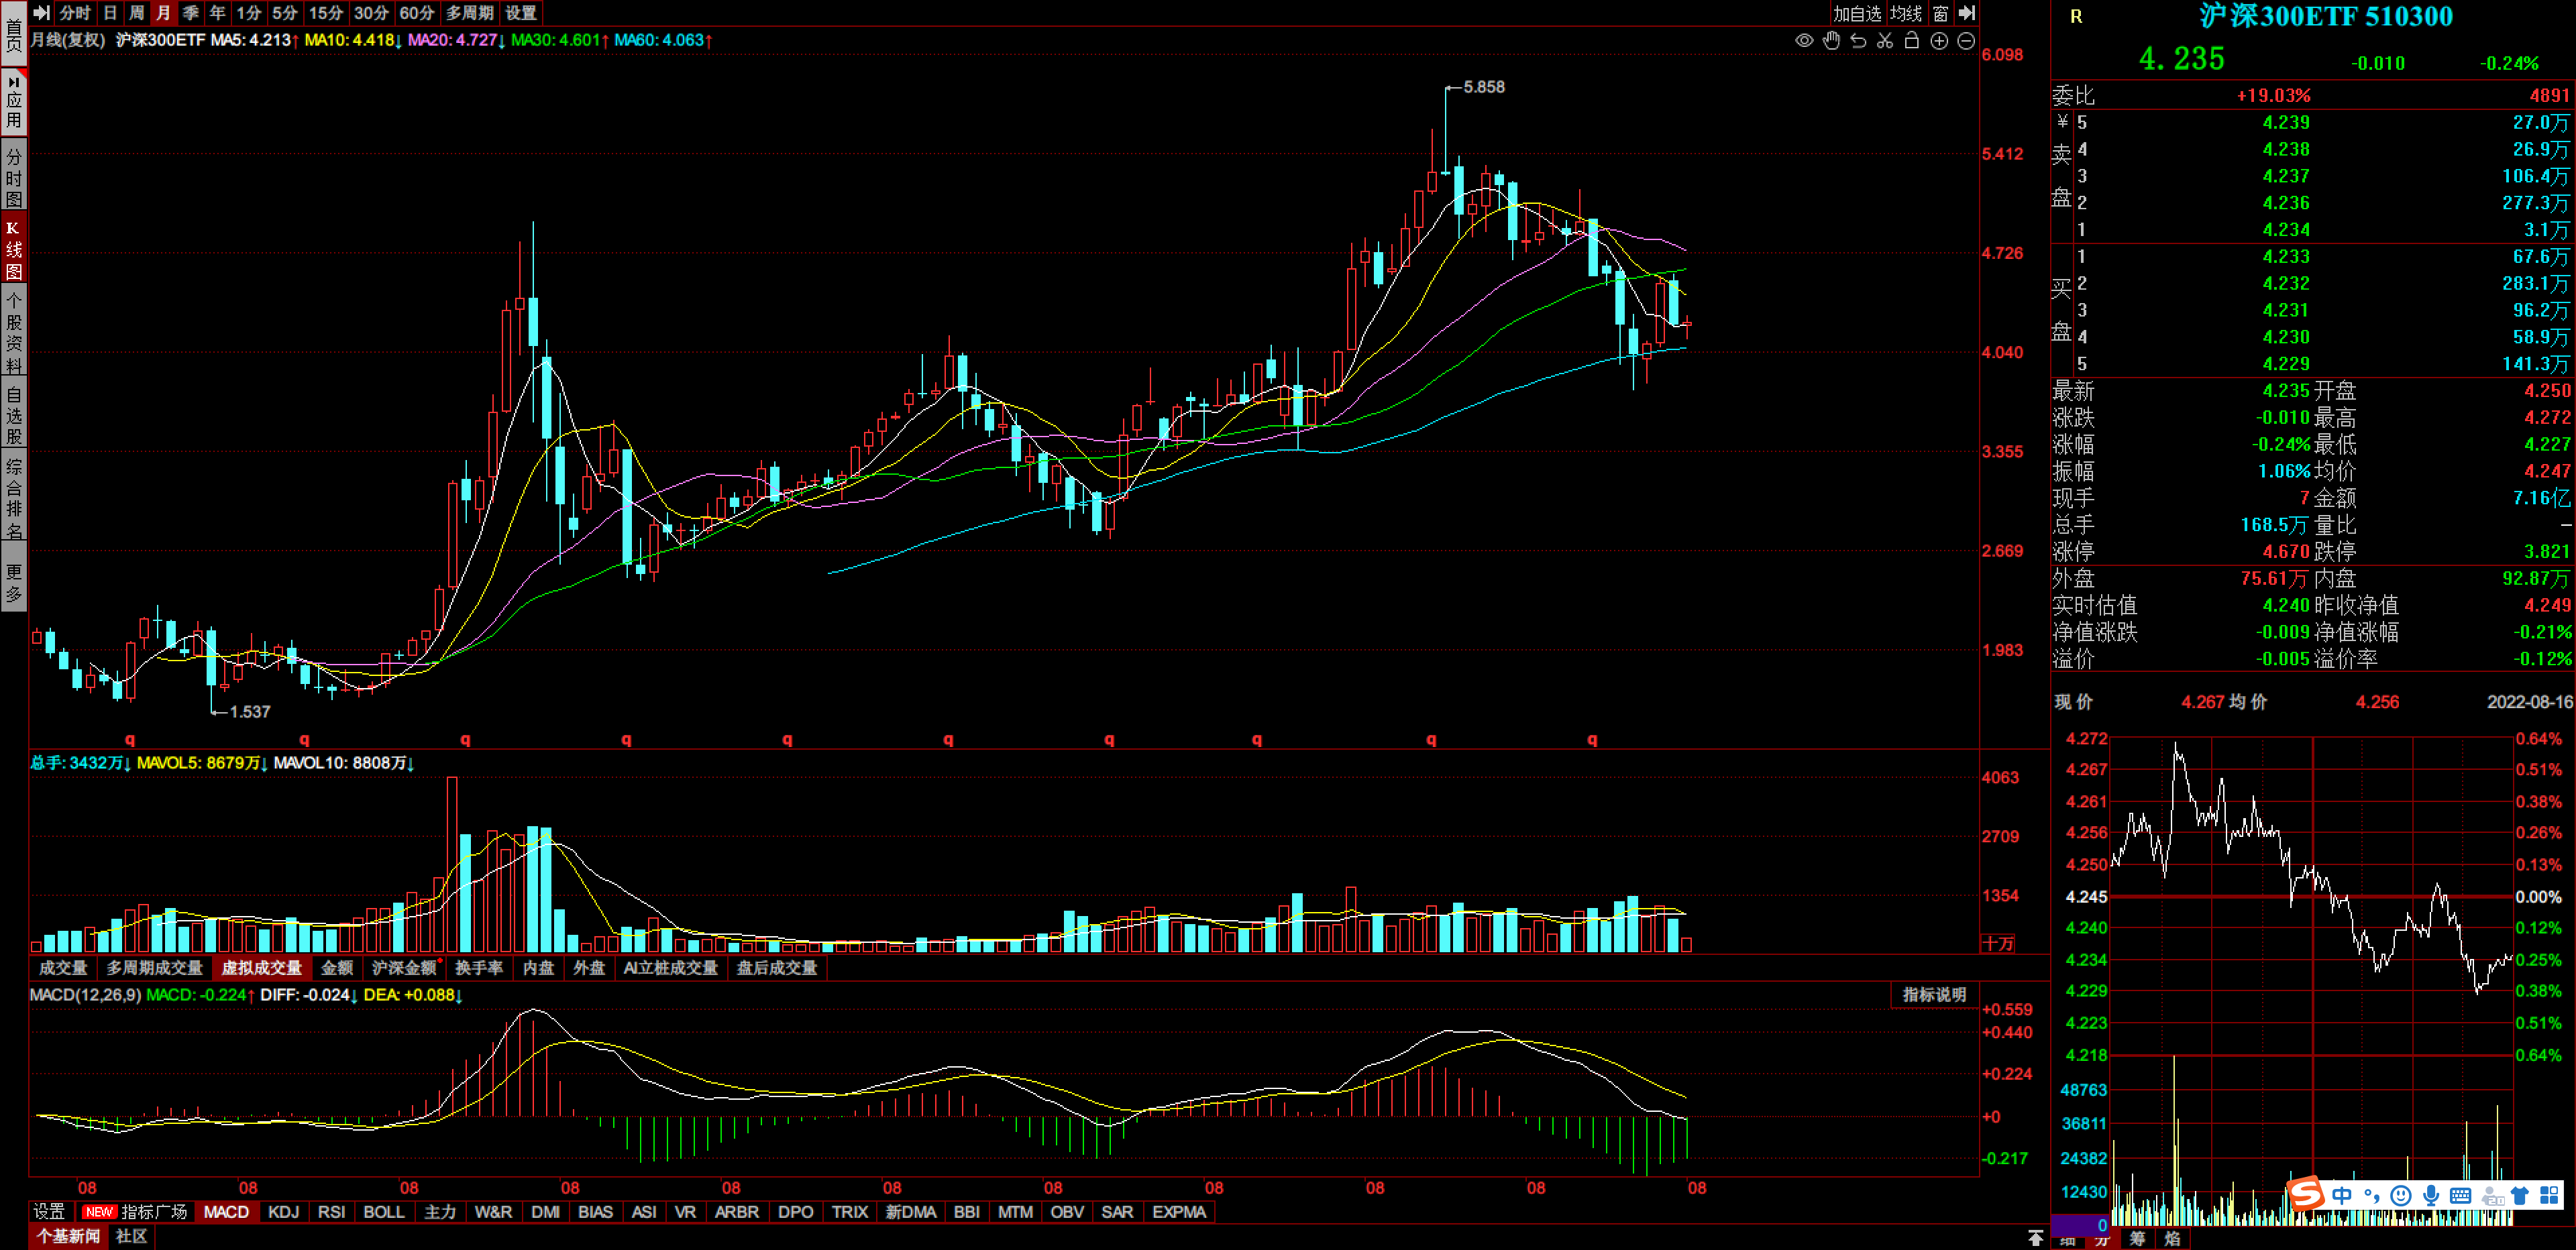Open Sogou soft keyboard icon
2576x1250 pixels.
pyautogui.click(x=2461, y=1195)
